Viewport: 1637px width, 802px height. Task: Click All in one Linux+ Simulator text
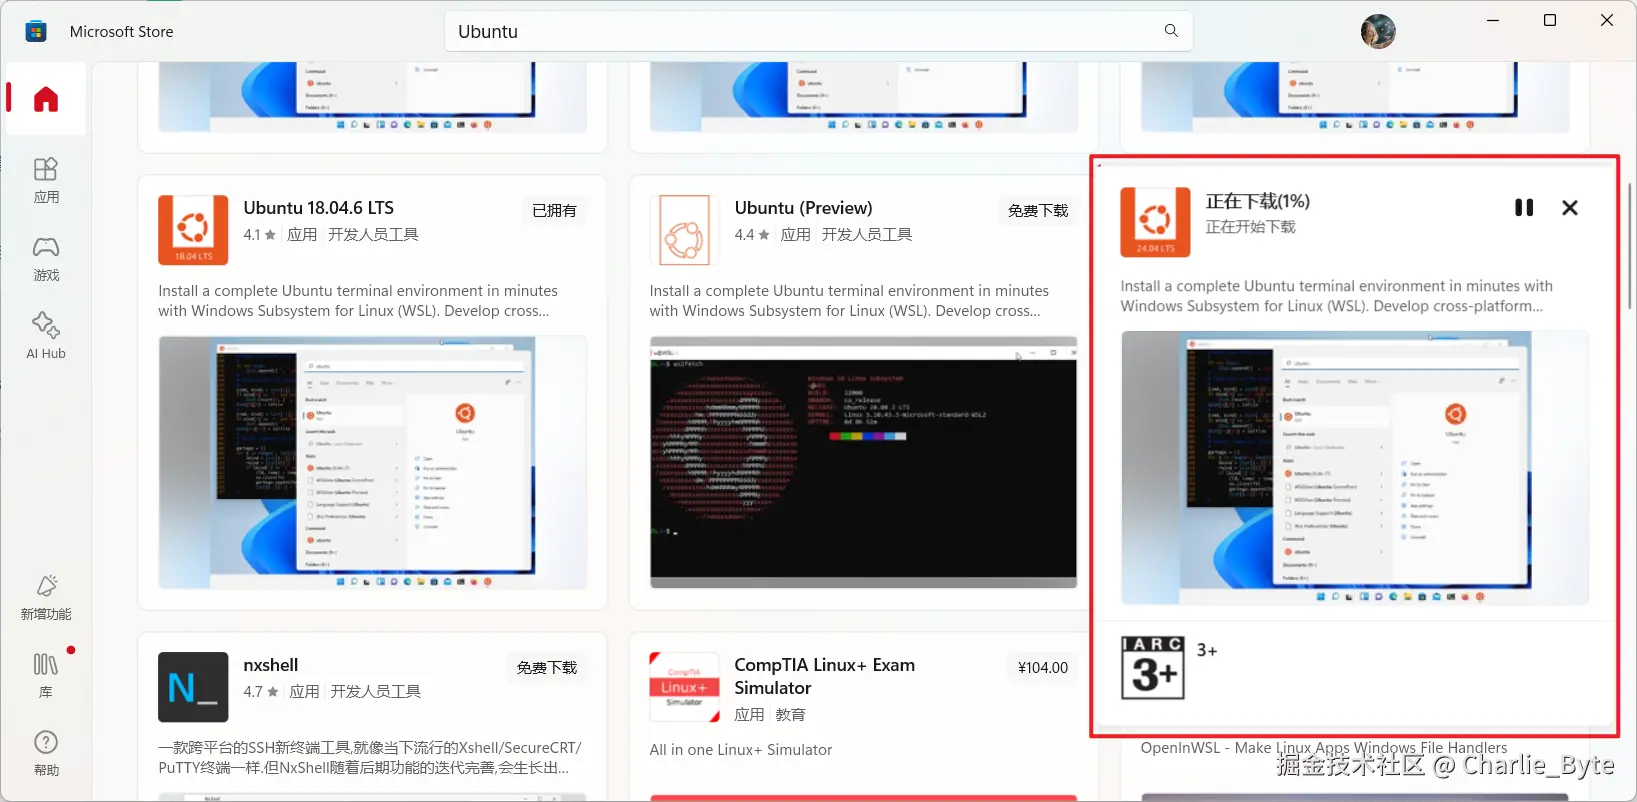740,750
